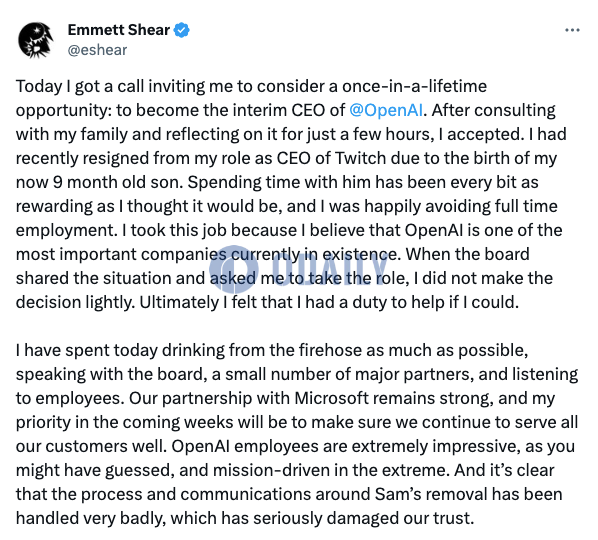Click the blue verified checkmark badge

(182, 30)
